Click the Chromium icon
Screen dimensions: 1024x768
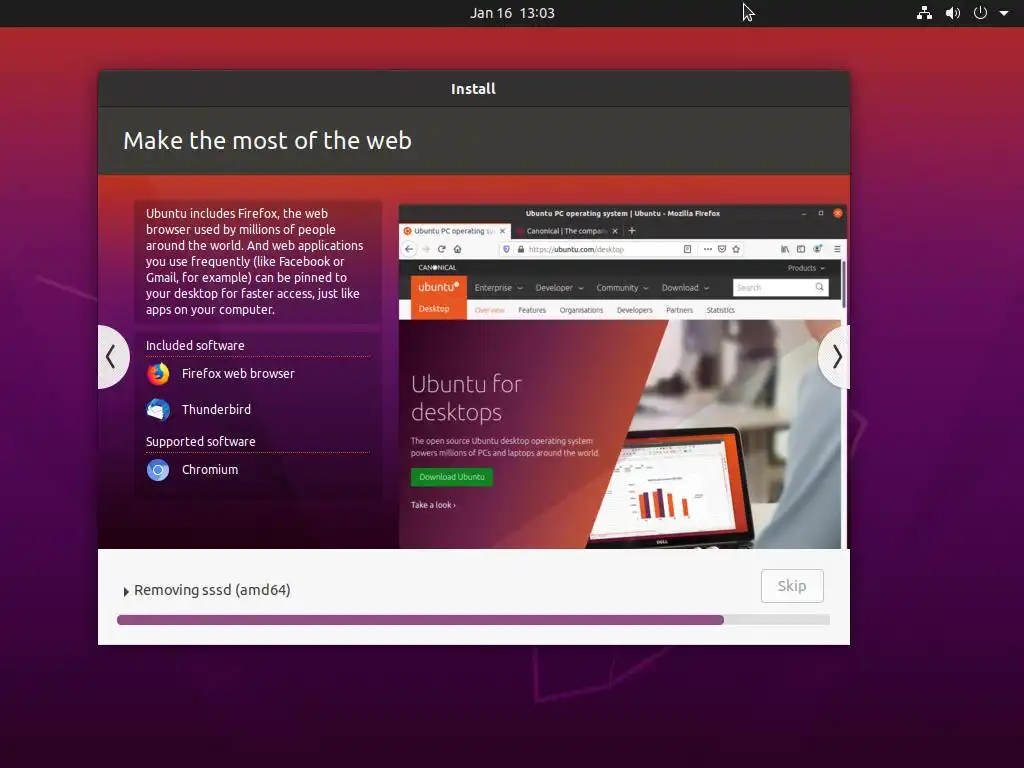pyautogui.click(x=158, y=470)
